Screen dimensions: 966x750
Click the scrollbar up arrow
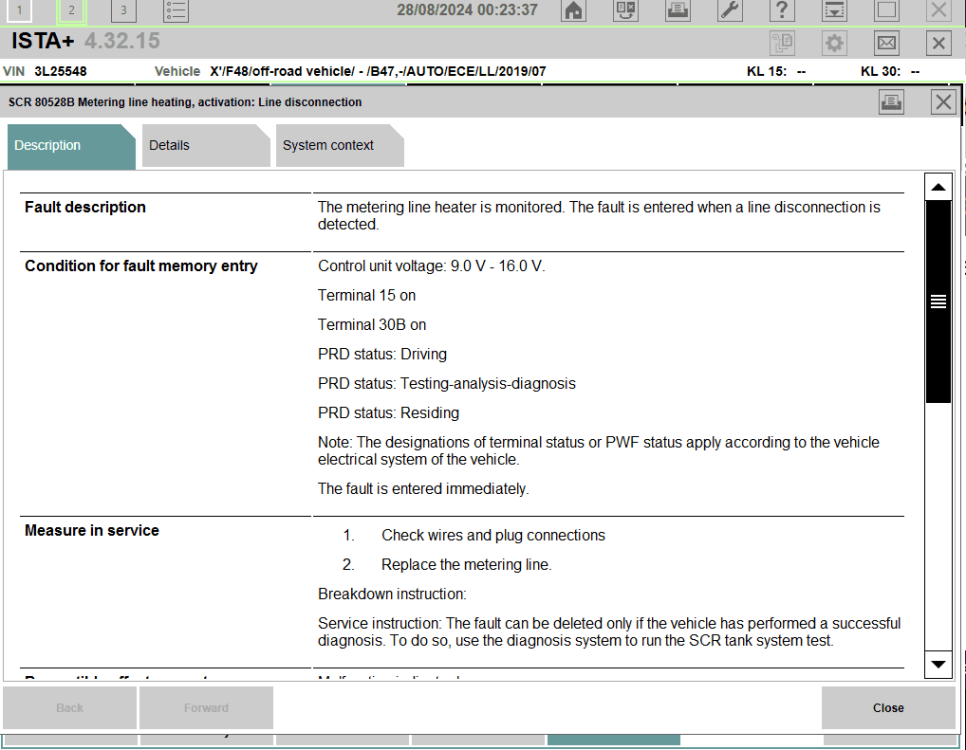938,187
